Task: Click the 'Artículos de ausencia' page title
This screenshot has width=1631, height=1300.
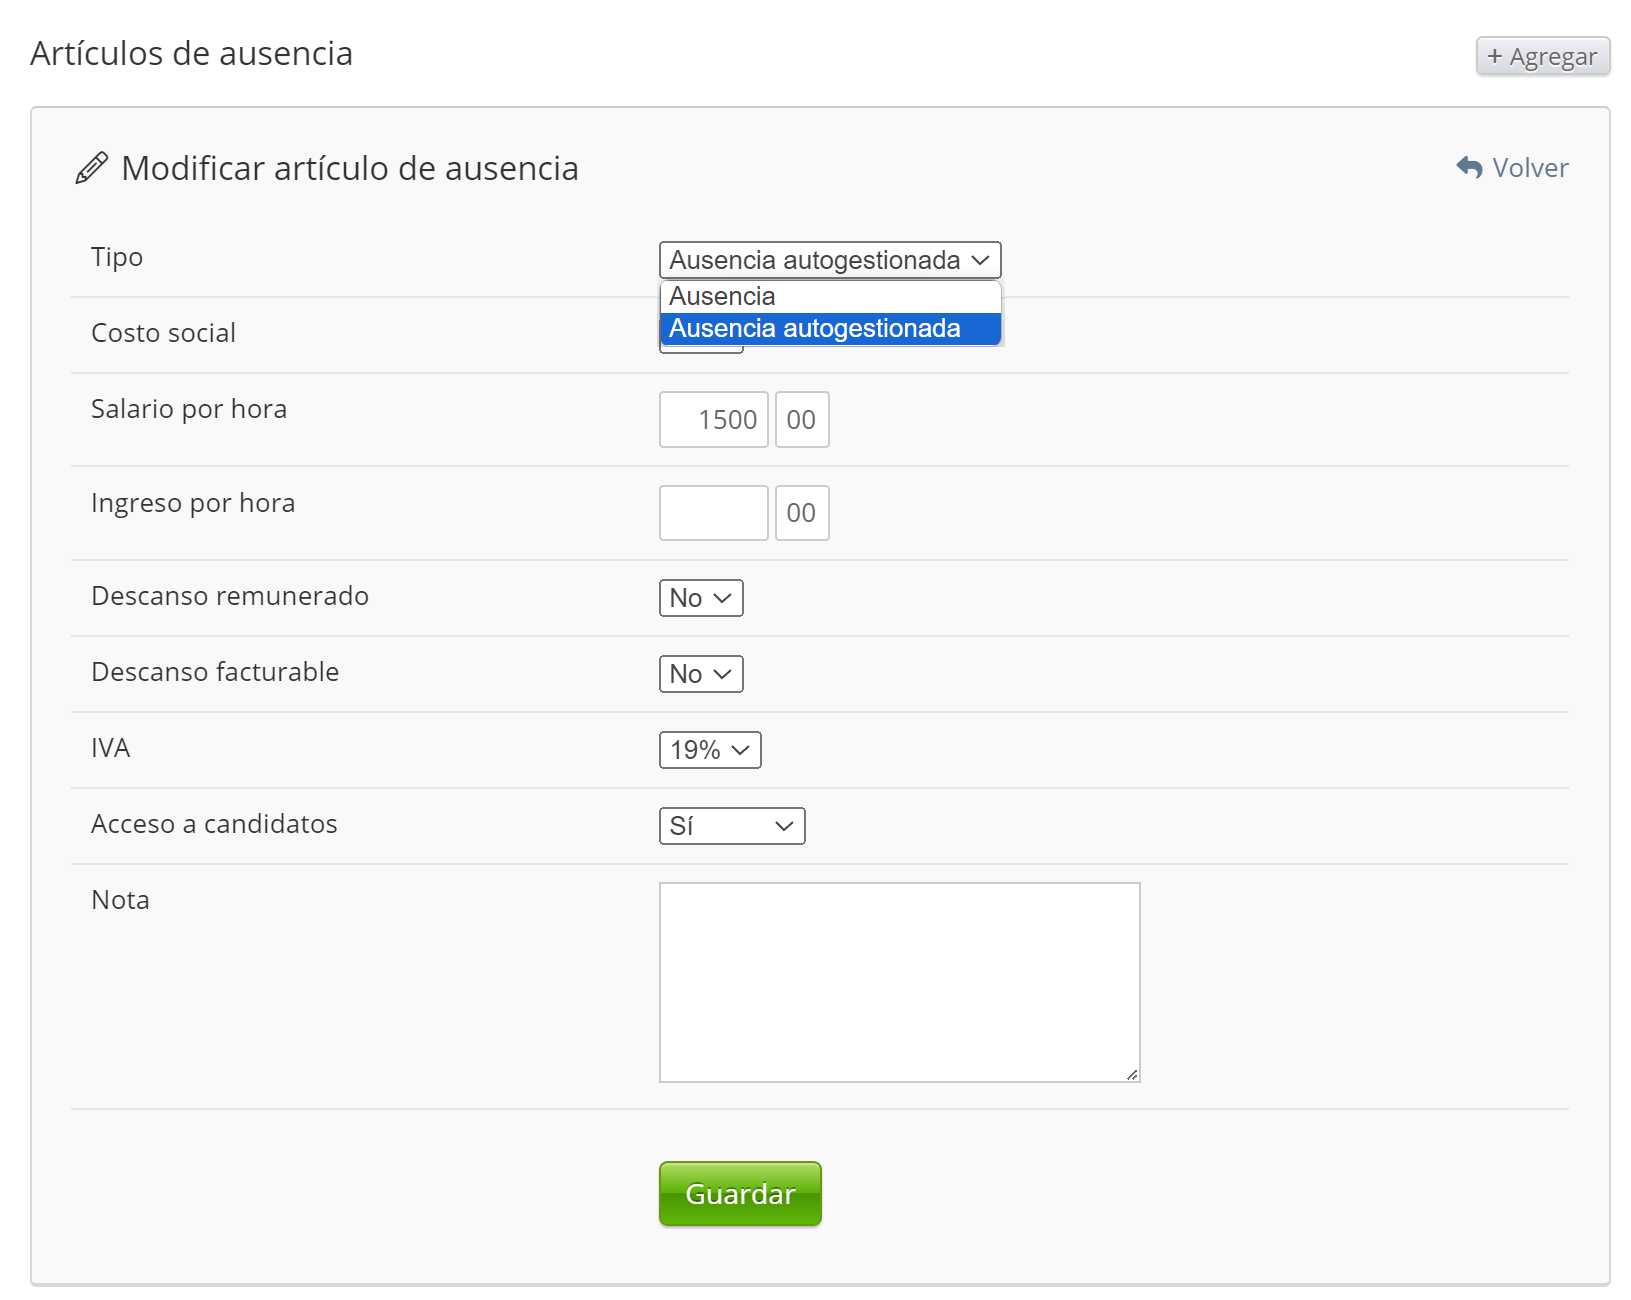Action: (191, 53)
